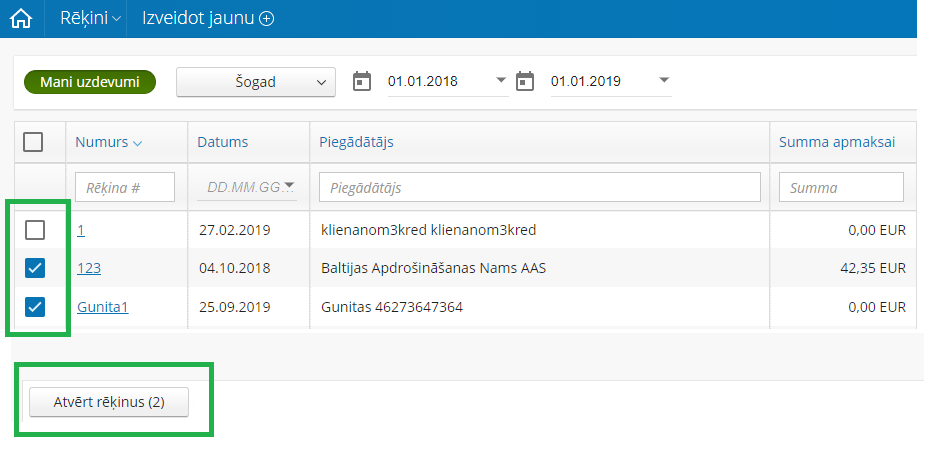Select Izveidot jaunu in the top bar
The image size is (943, 453).
coord(200,19)
